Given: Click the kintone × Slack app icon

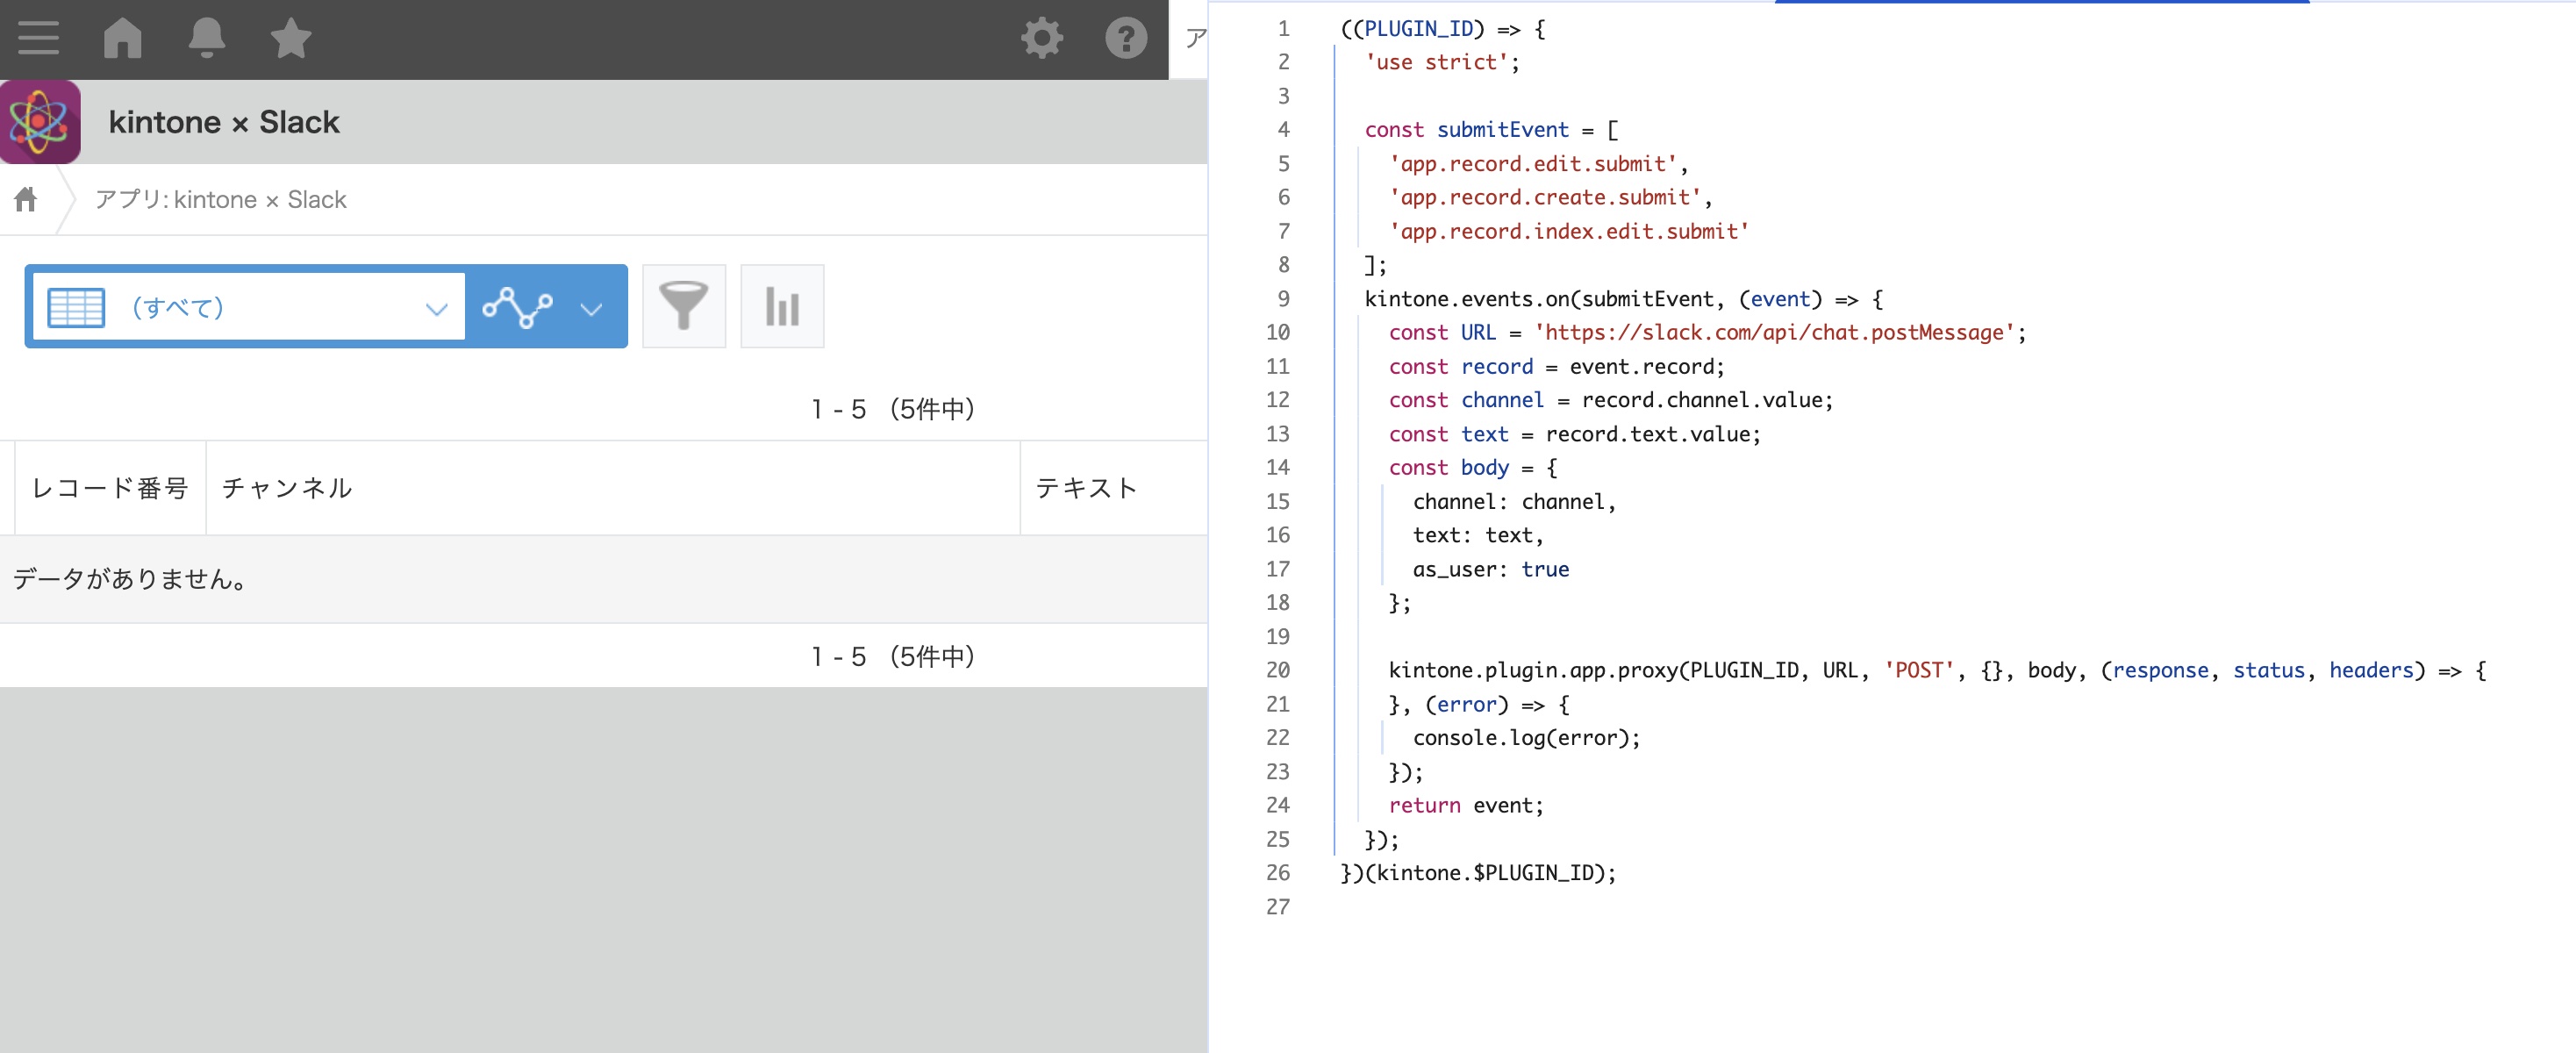Looking at the screenshot, I should 40,122.
